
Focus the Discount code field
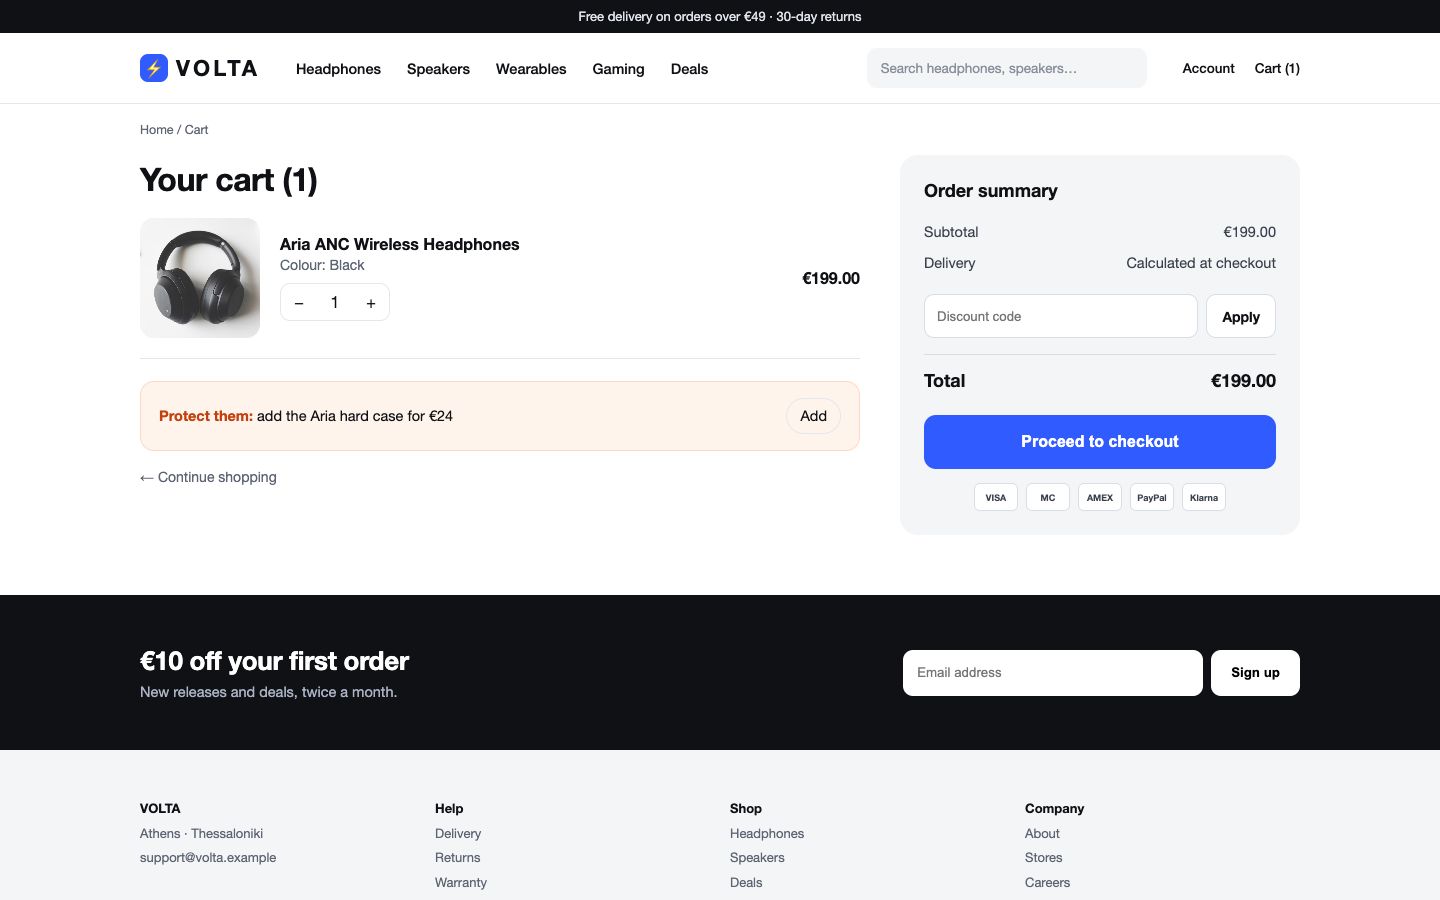[1060, 316]
